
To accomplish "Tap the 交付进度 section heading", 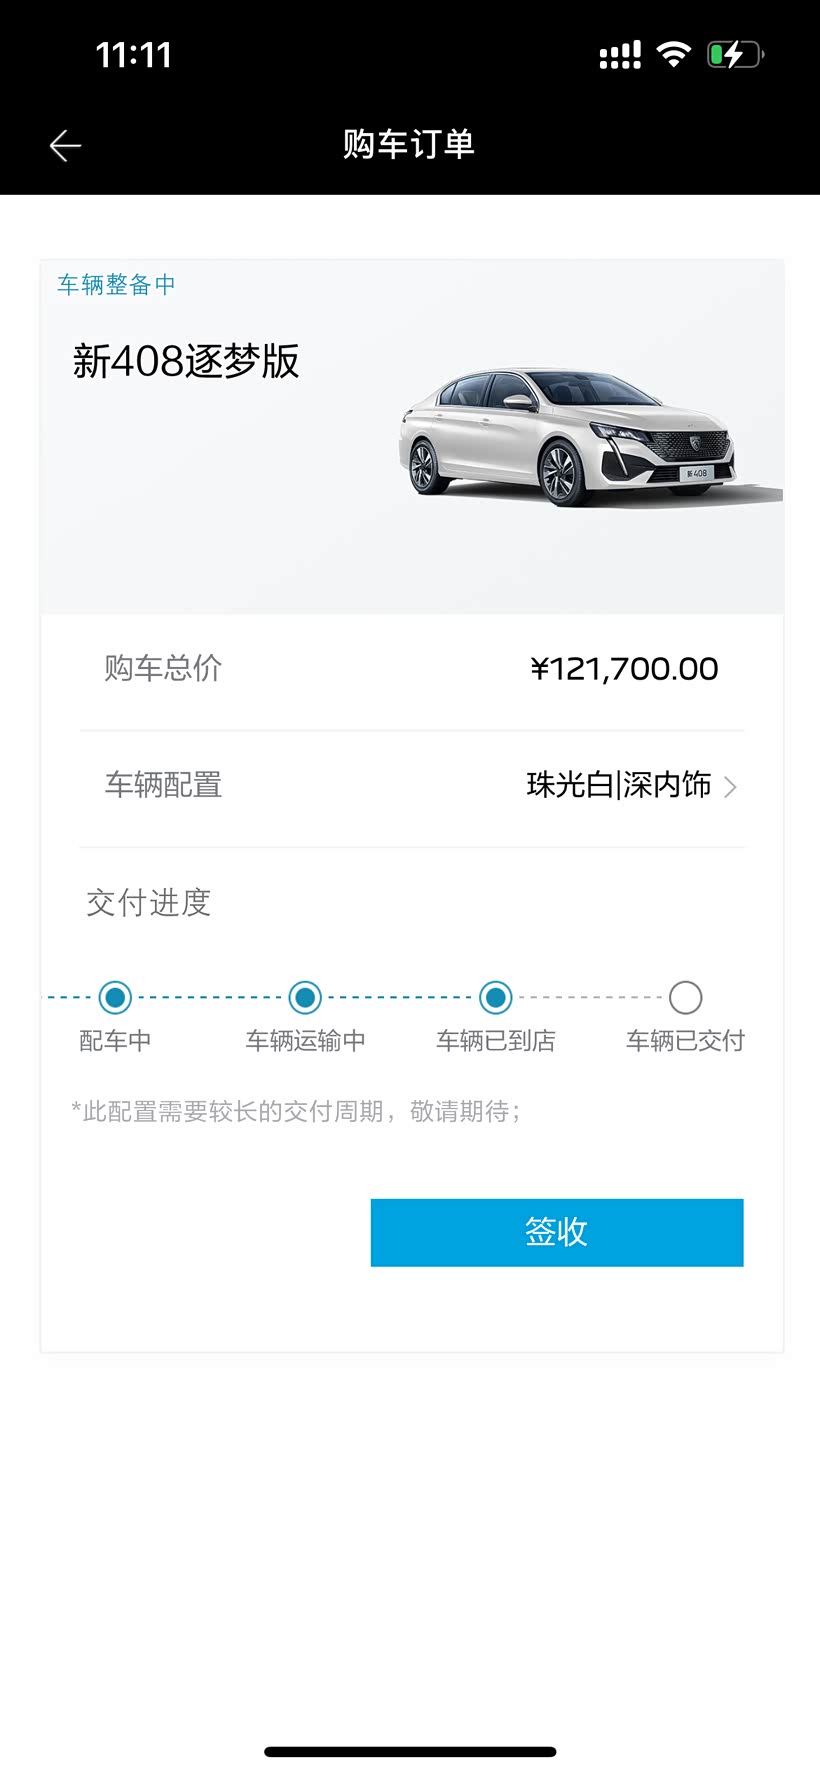I will 148,903.
